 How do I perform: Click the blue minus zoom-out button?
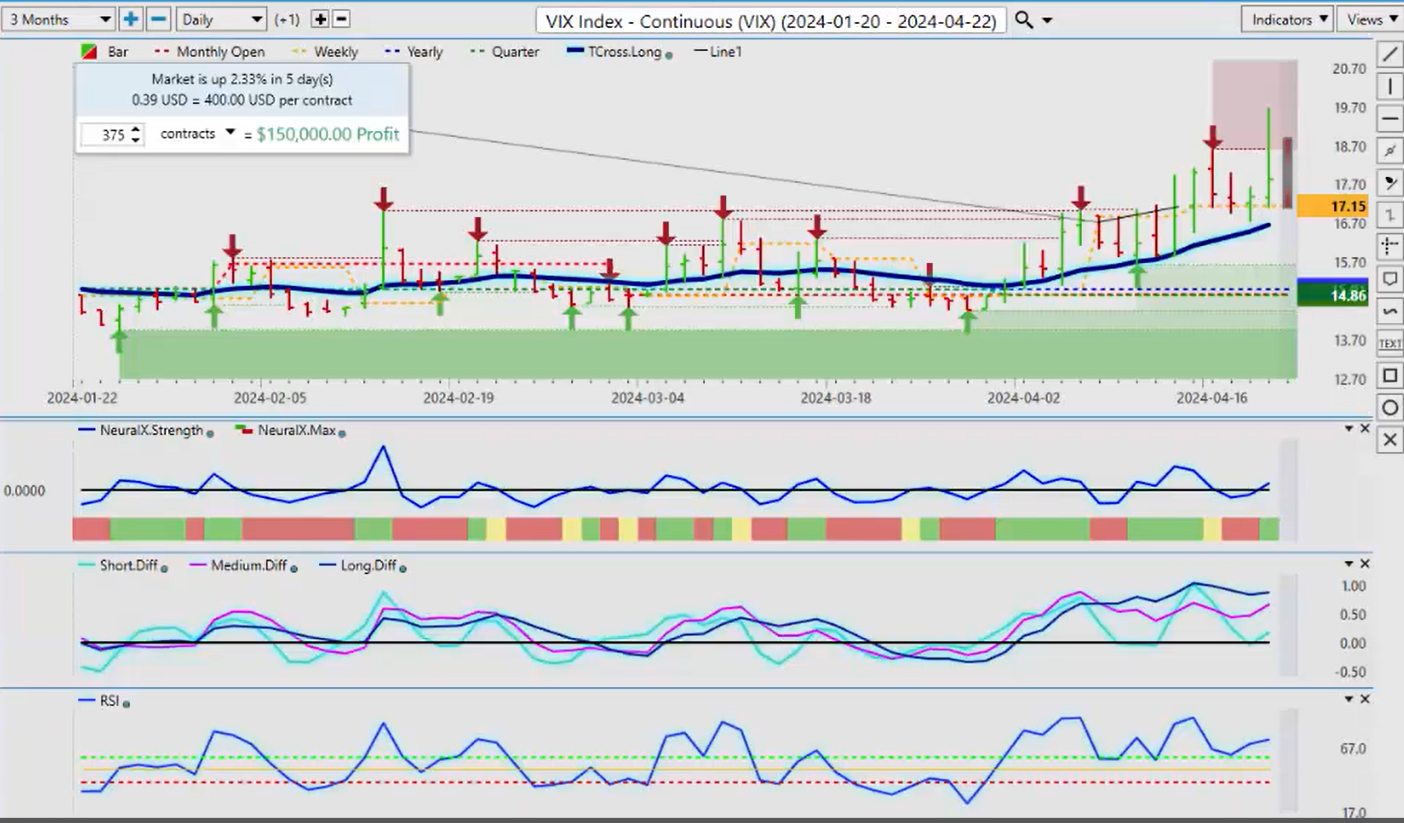point(158,19)
